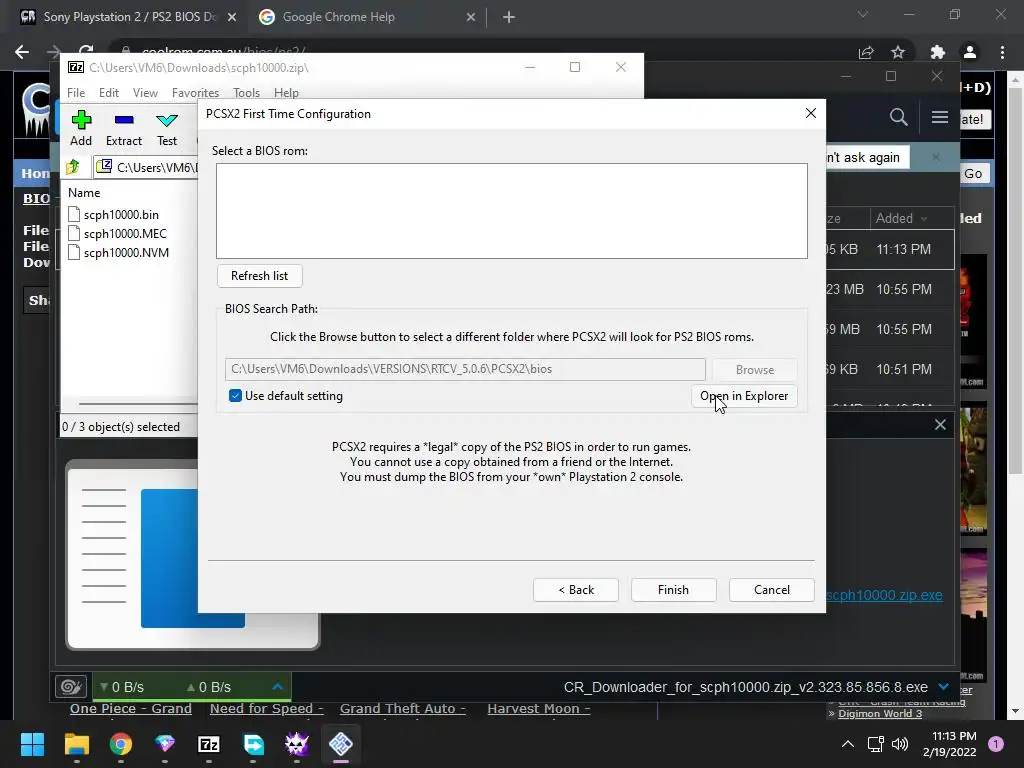Viewport: 1024px width, 768px height.
Task: Click notification badge in system tray
Action: [x=996, y=744]
